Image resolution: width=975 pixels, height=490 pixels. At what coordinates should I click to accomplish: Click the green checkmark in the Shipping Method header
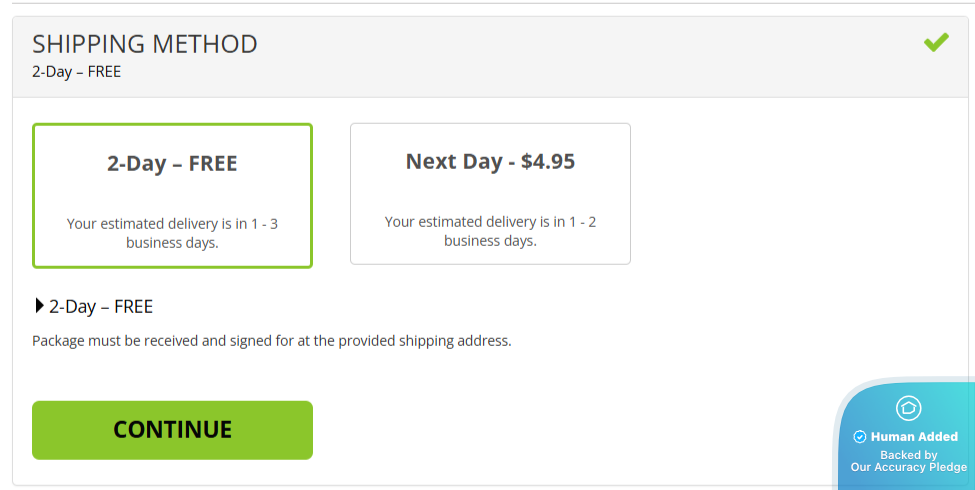click(936, 43)
